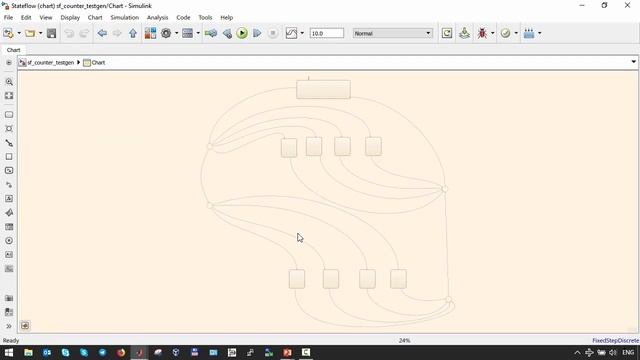The width and height of the screenshot is (640, 360).
Task: Click the Update Diagram arrow icon
Action: [211, 33]
